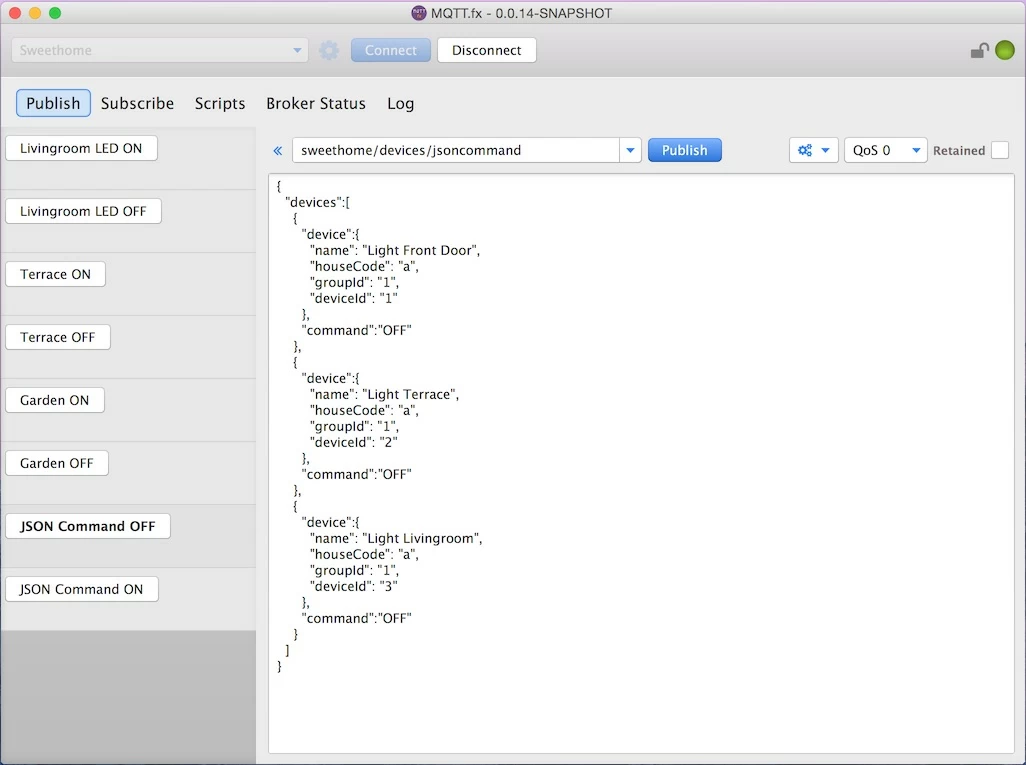This screenshot has height=765, width=1026.
Task: Switch to the Subscribe tab
Action: pos(137,103)
